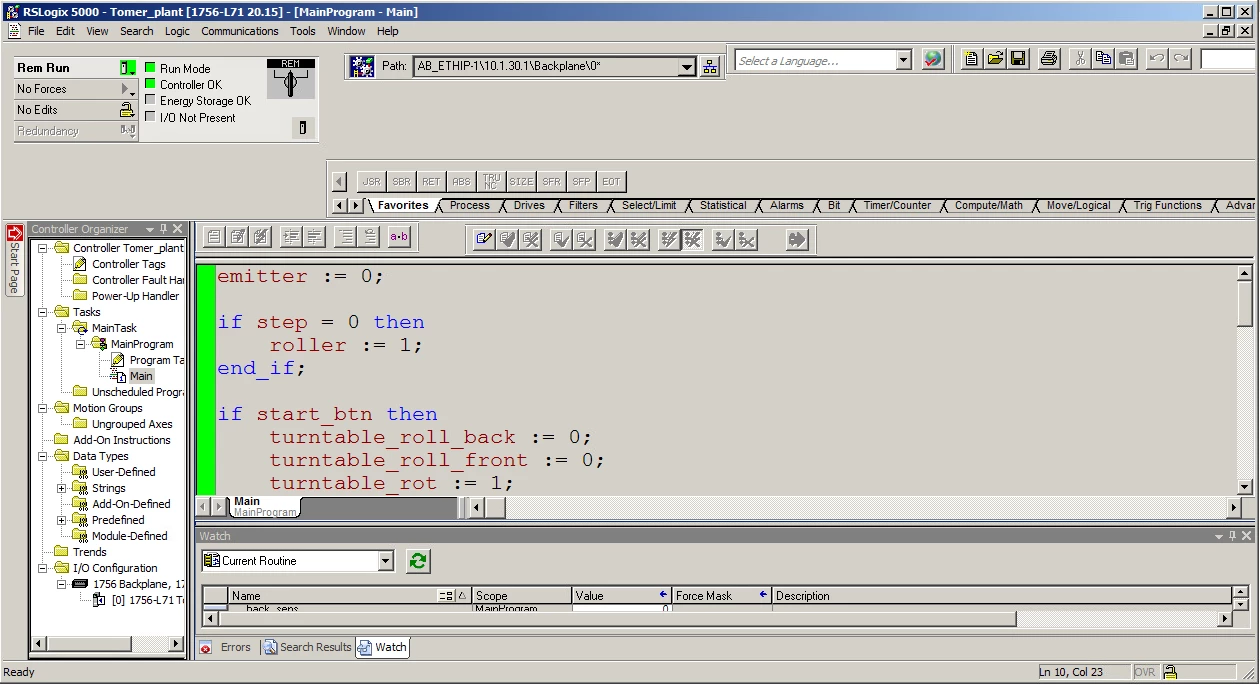Click the Print icon
This screenshot has height=685, width=1260.
[1048, 59]
